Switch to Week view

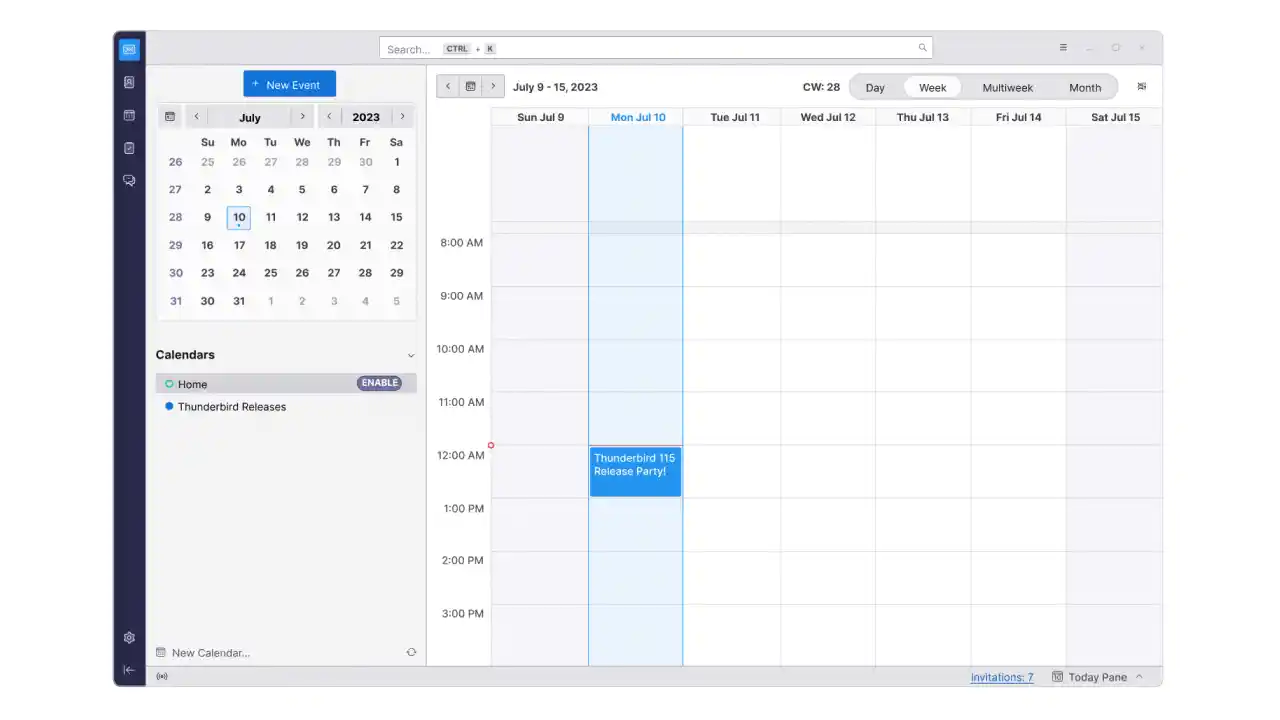click(933, 87)
